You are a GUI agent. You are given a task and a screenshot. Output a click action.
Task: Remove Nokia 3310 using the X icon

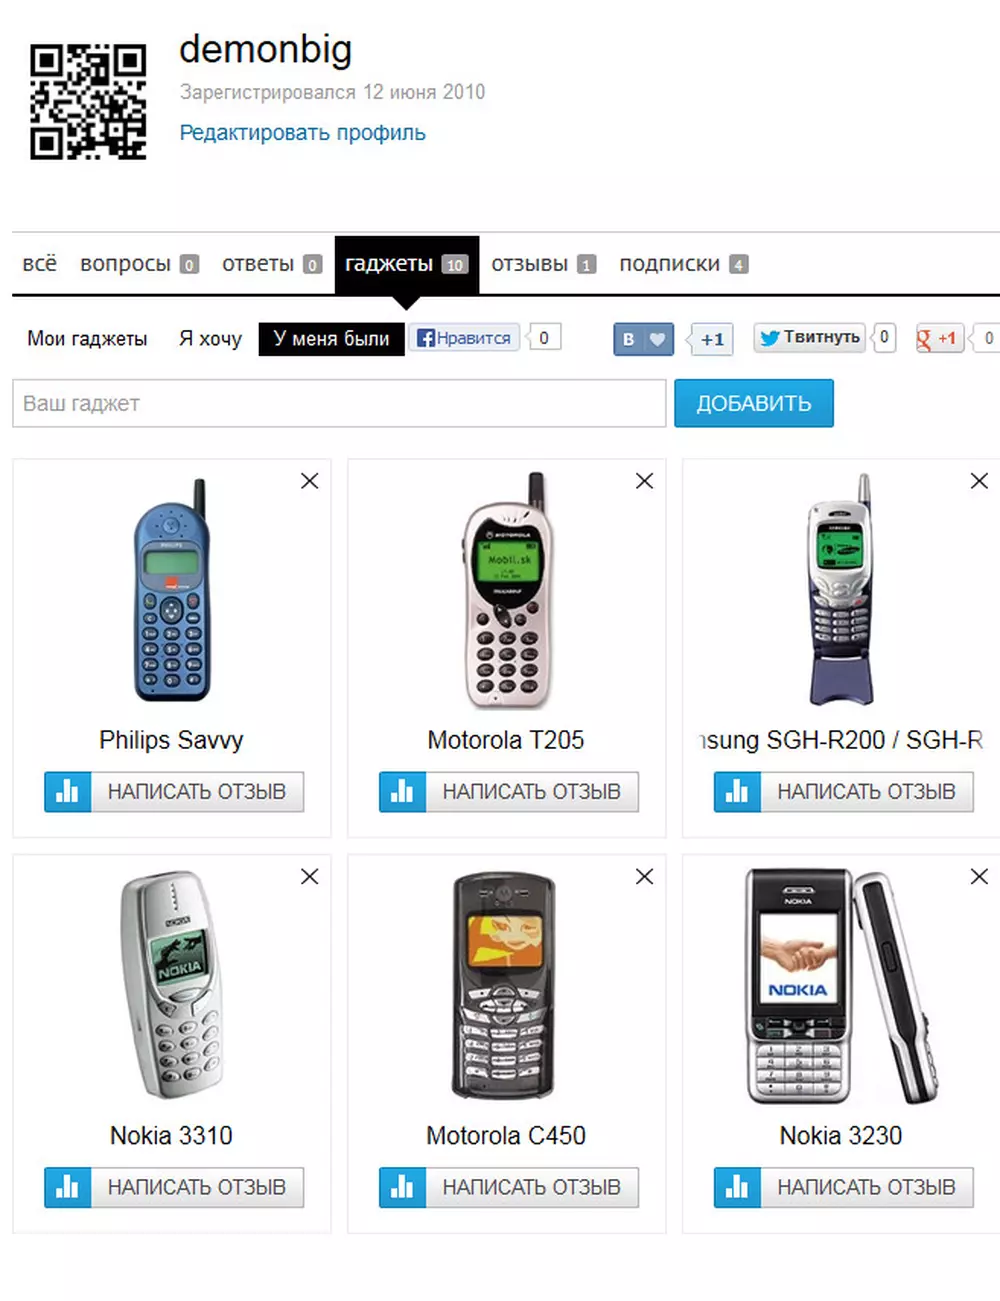pos(310,877)
